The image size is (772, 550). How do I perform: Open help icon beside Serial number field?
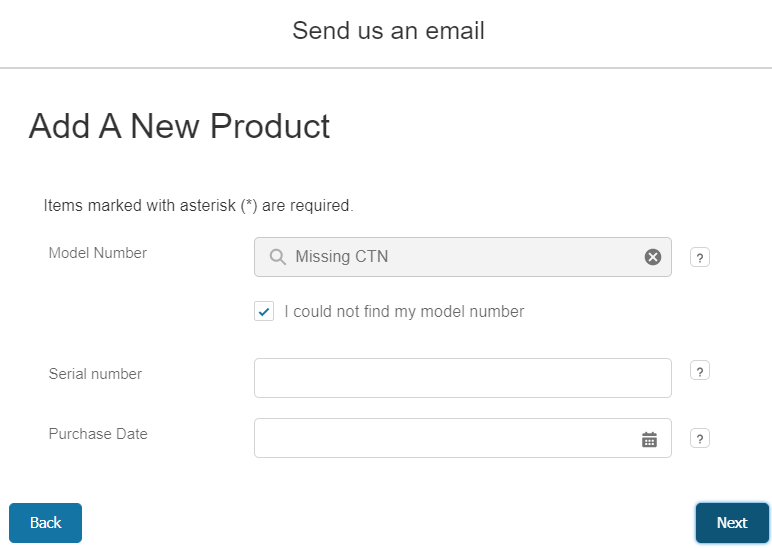pyautogui.click(x=700, y=371)
